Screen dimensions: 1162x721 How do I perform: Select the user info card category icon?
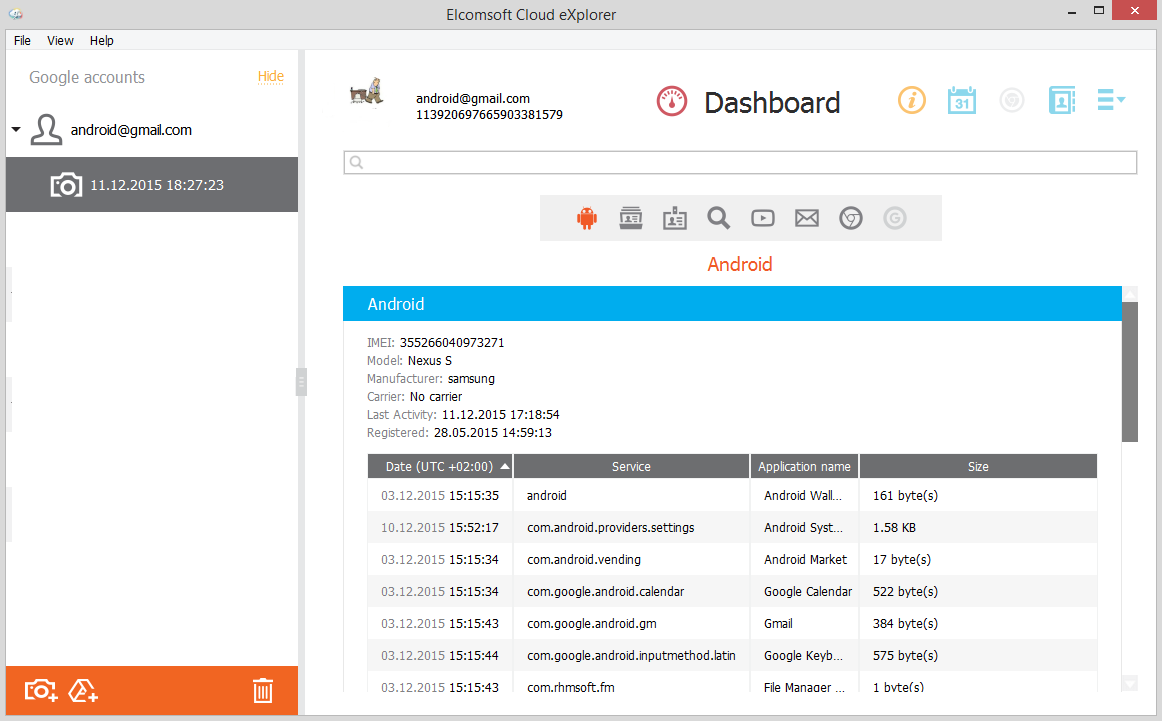pos(631,218)
